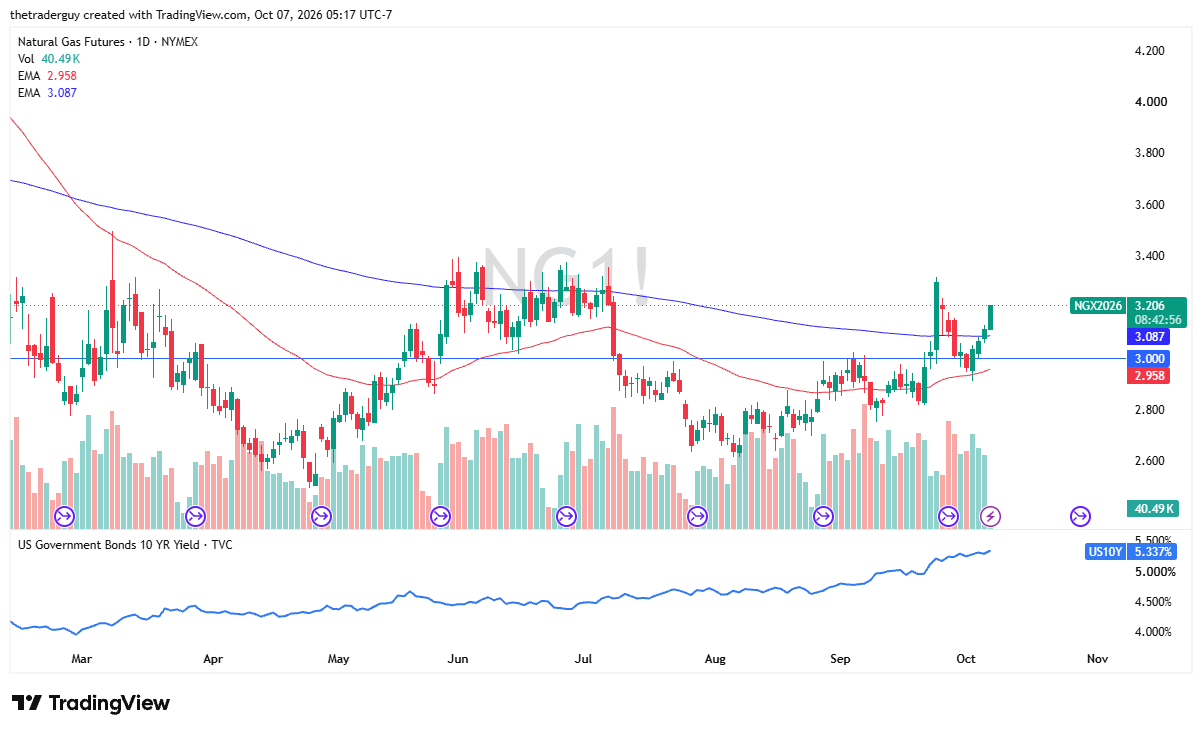Open the contract rollover marker just before Aug
The height and width of the screenshot is (733, 1202).
698,516
